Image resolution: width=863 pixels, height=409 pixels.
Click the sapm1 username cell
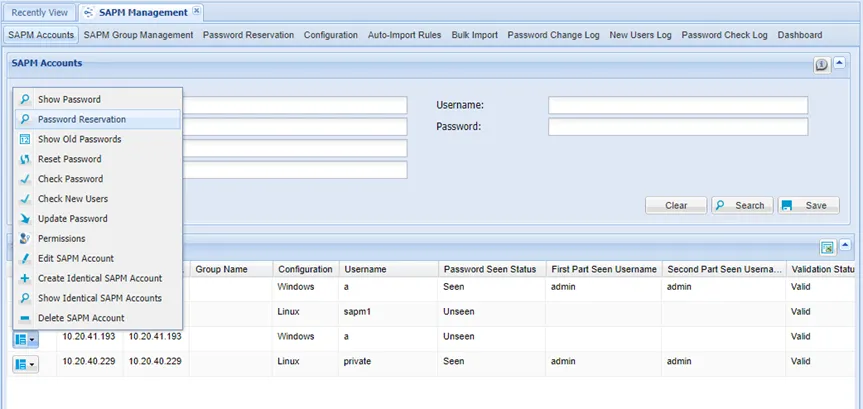pyautogui.click(x=389, y=312)
